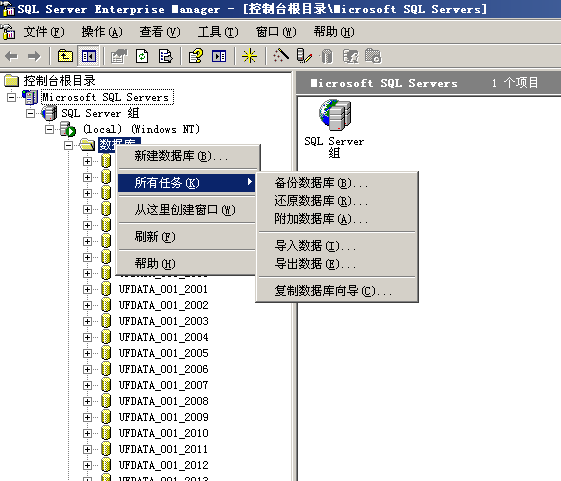The image size is (561, 481).
Task: Click database icon beside UFDATA_001_2005
Action: point(106,353)
